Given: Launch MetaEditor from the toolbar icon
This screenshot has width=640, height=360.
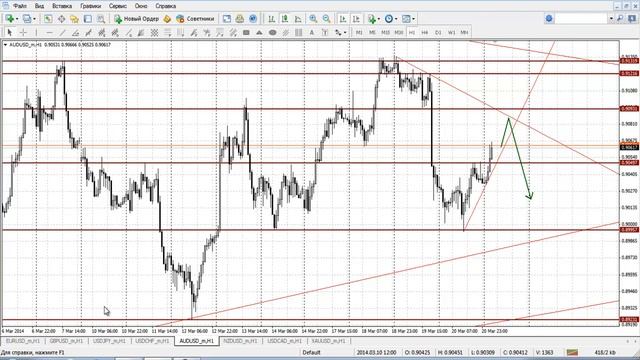Looking at the screenshot, I should [167, 19].
